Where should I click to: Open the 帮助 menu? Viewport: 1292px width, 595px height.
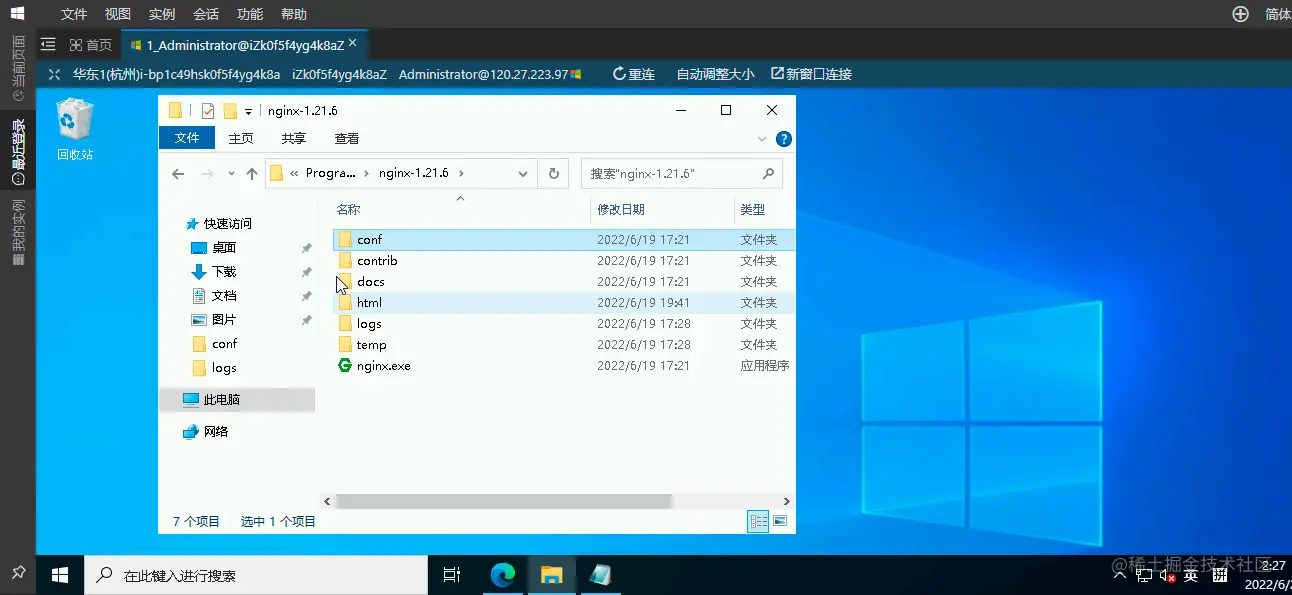294,14
